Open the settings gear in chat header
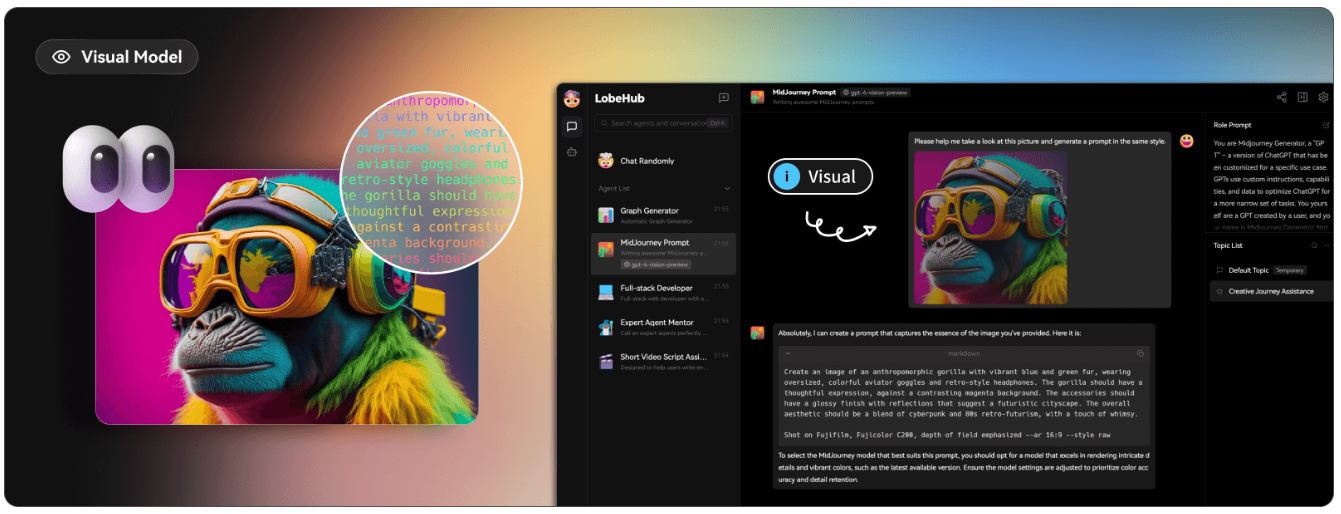 1323,97
